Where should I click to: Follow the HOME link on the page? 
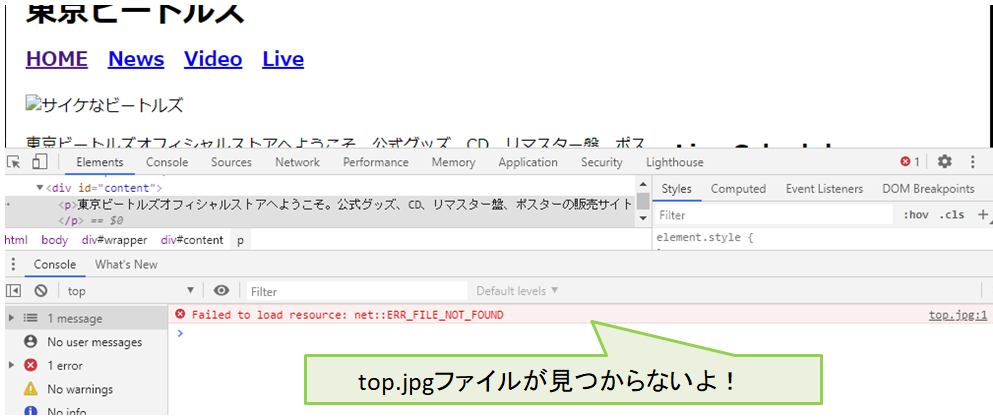(57, 59)
